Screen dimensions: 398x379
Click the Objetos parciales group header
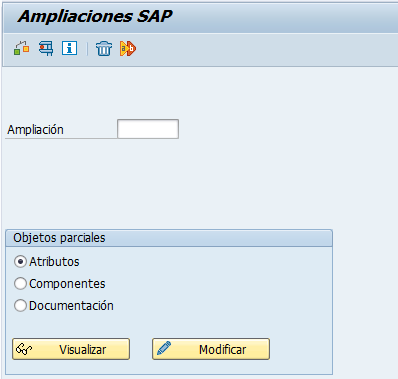pyautogui.click(x=169, y=238)
